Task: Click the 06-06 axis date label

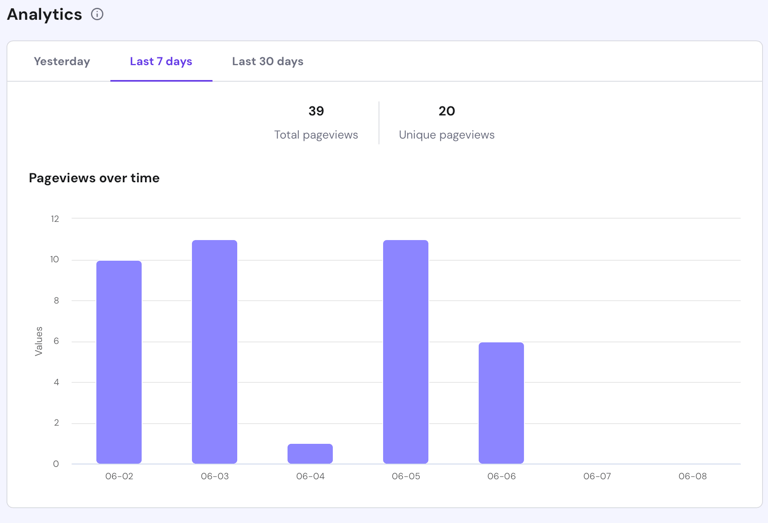Action: [501, 476]
